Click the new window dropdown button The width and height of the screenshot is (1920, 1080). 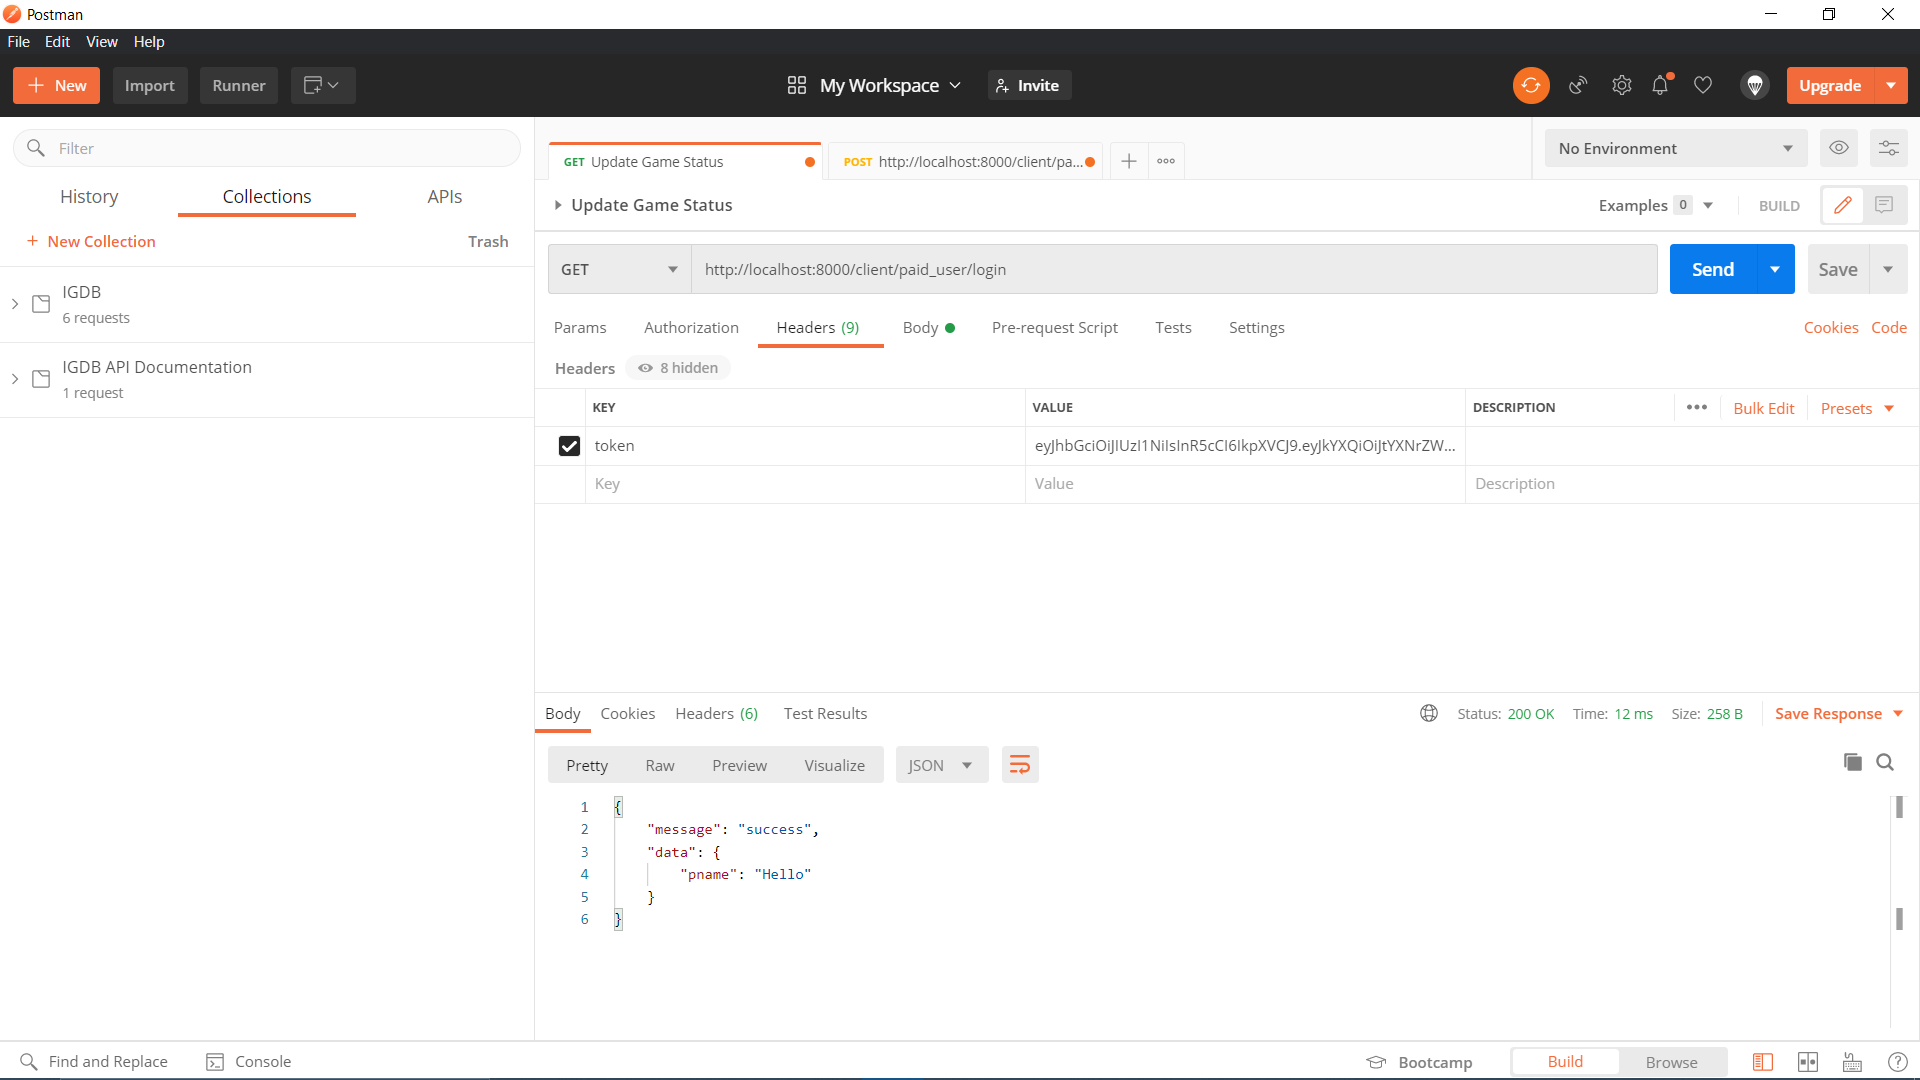[x=323, y=85]
